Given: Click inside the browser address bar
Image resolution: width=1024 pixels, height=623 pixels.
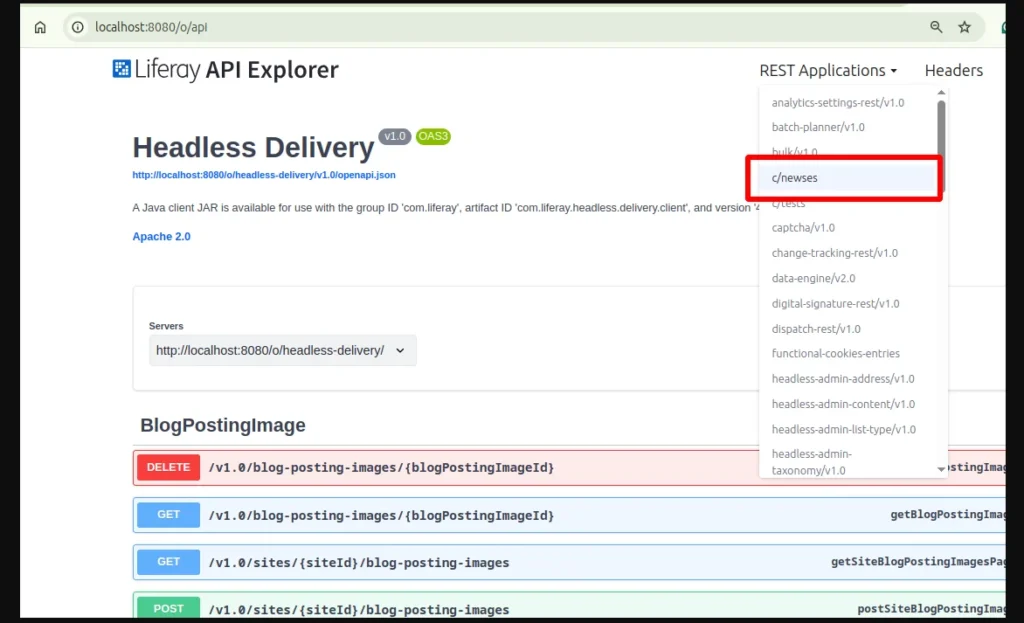Looking at the screenshot, I should [x=400, y=27].
